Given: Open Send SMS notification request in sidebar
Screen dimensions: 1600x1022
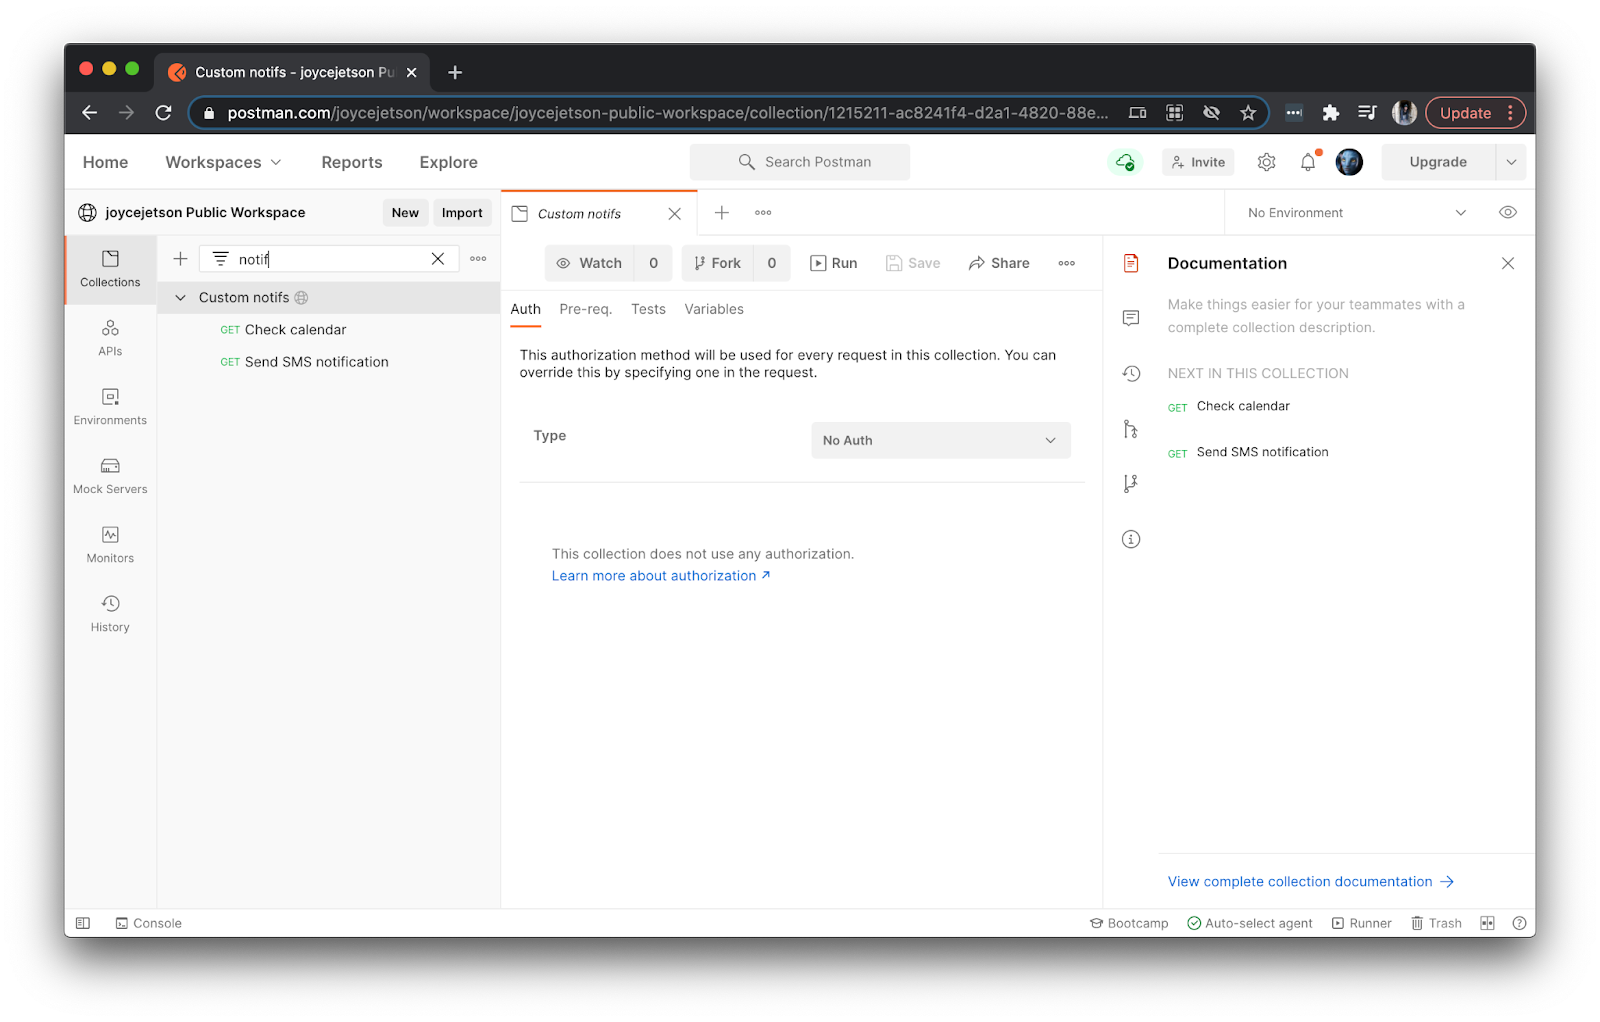Looking at the screenshot, I should pyautogui.click(x=316, y=362).
